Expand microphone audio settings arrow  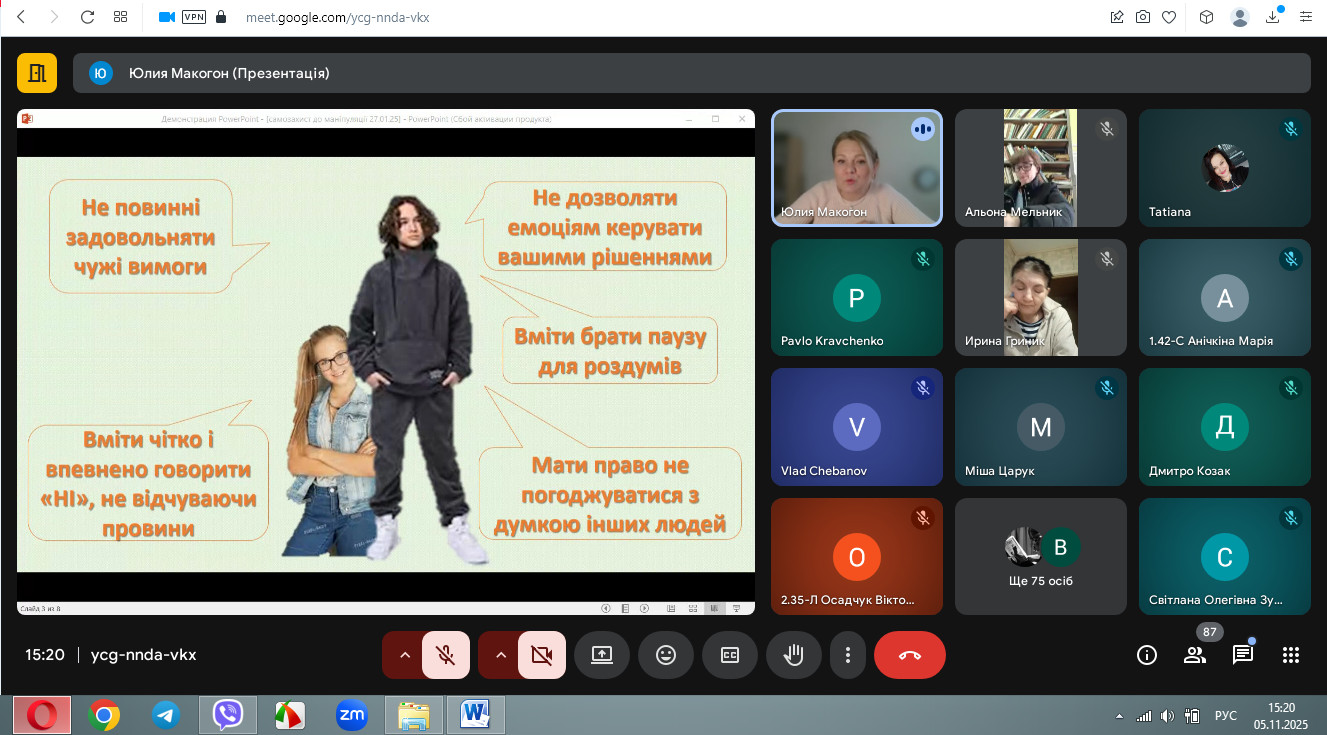pos(405,655)
